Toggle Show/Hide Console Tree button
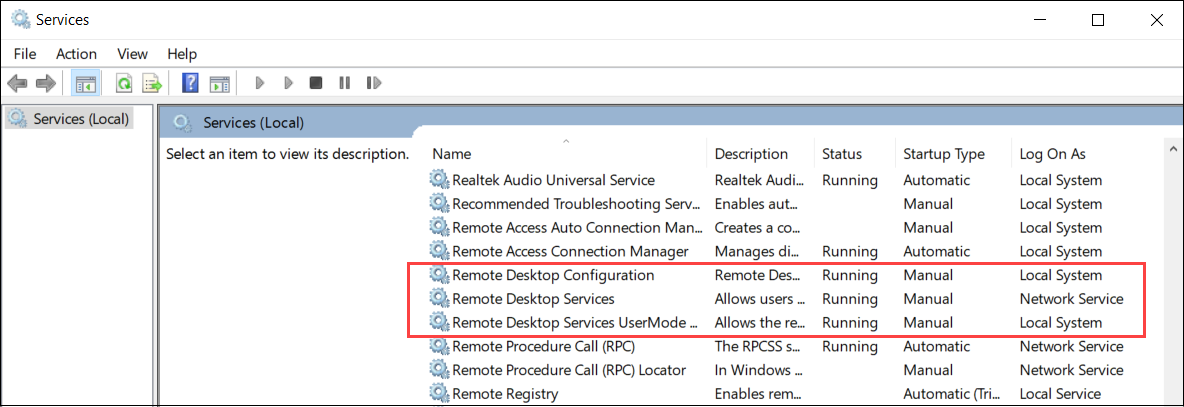The width and height of the screenshot is (1184, 407). tap(85, 83)
